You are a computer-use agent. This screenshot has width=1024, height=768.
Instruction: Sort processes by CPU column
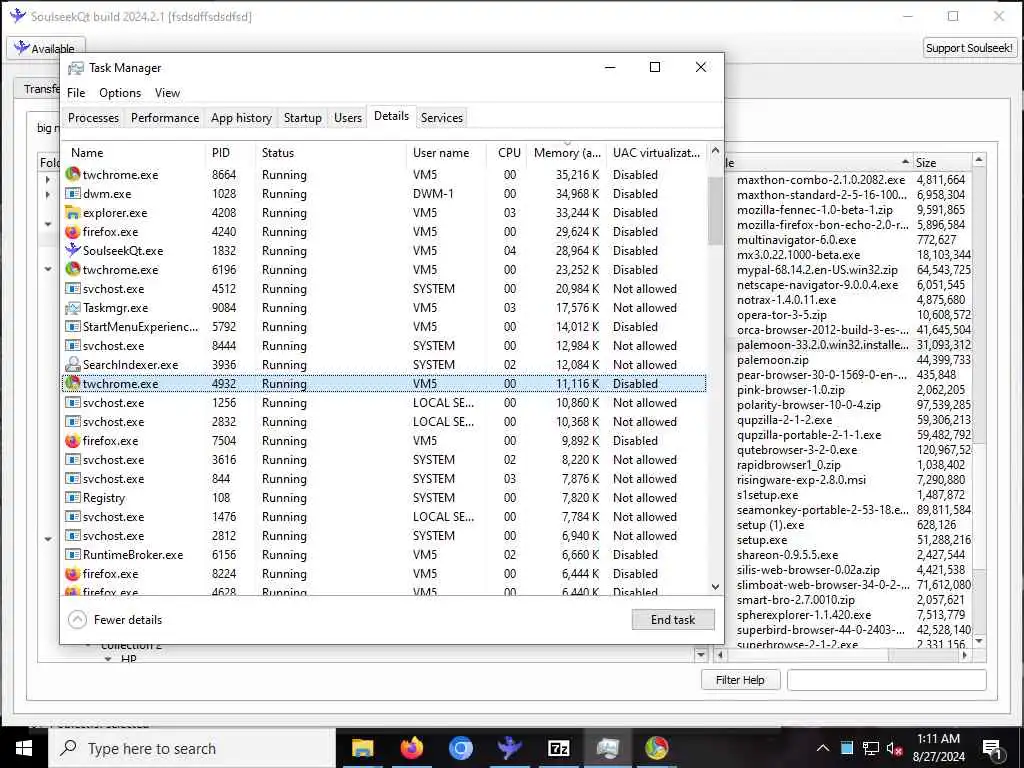click(x=507, y=153)
